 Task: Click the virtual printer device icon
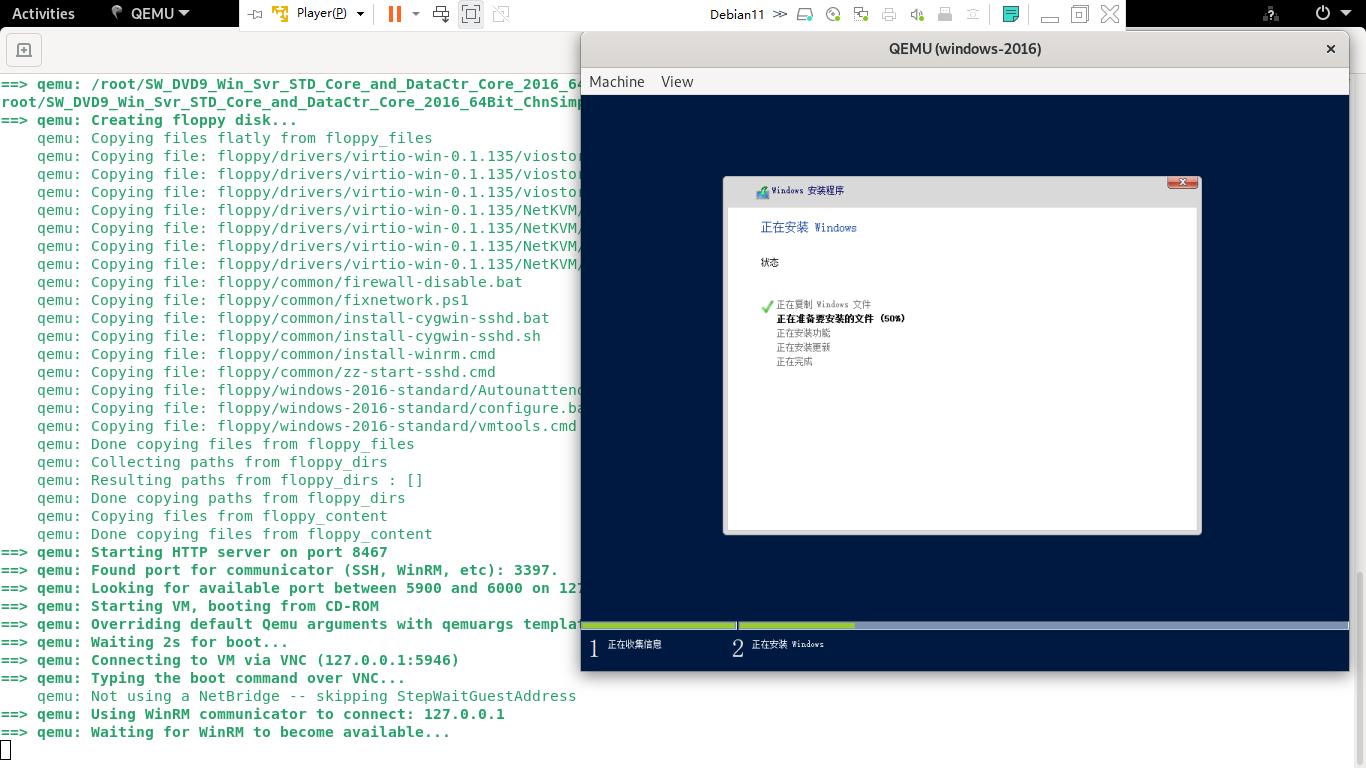coord(890,13)
